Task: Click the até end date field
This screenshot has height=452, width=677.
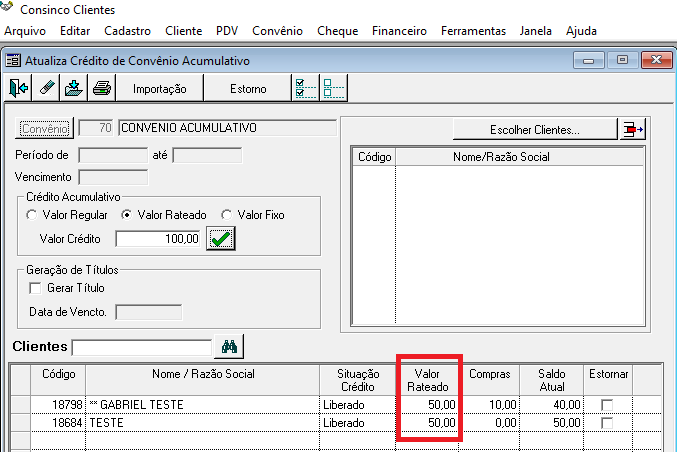Action: [x=207, y=155]
